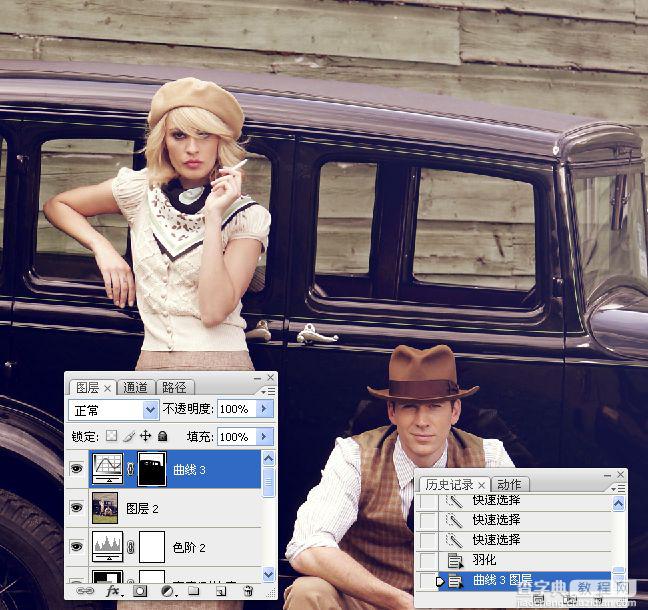The image size is (648, 610).
Task: Set history brush source box for 曲线 3 图层
Action: pyautogui.click(x=428, y=581)
